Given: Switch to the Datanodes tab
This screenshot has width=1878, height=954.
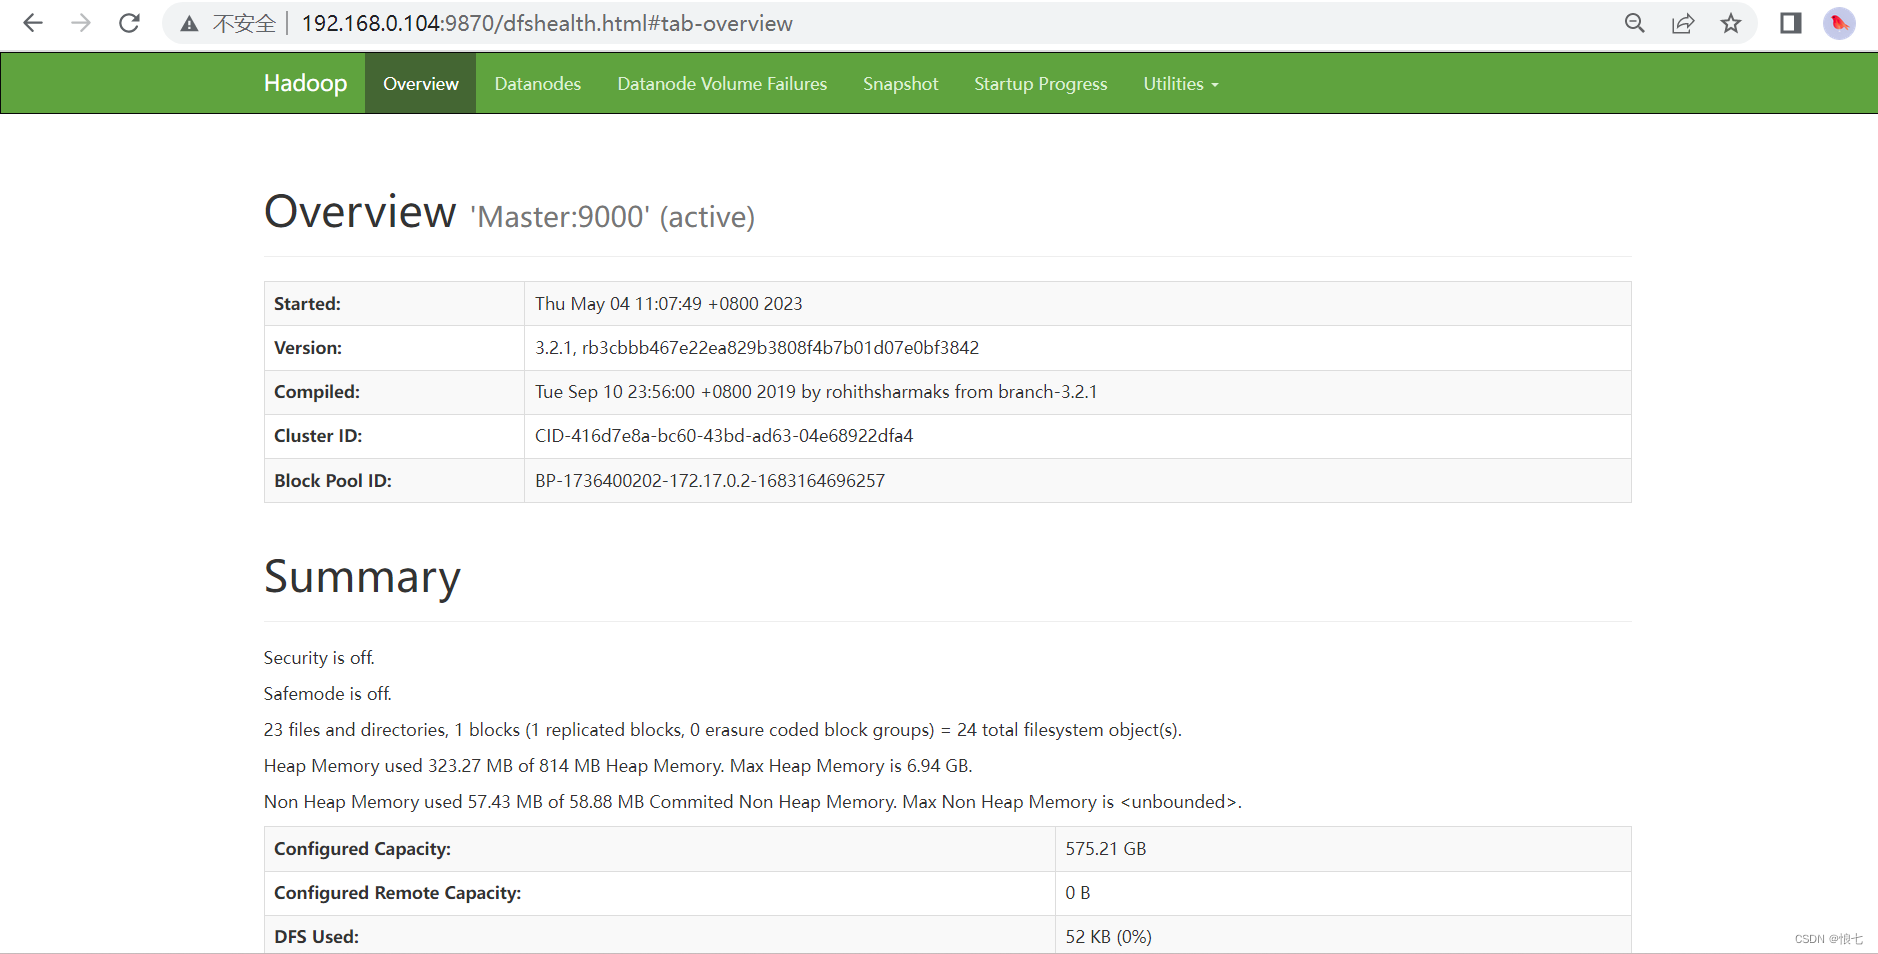Looking at the screenshot, I should [537, 83].
